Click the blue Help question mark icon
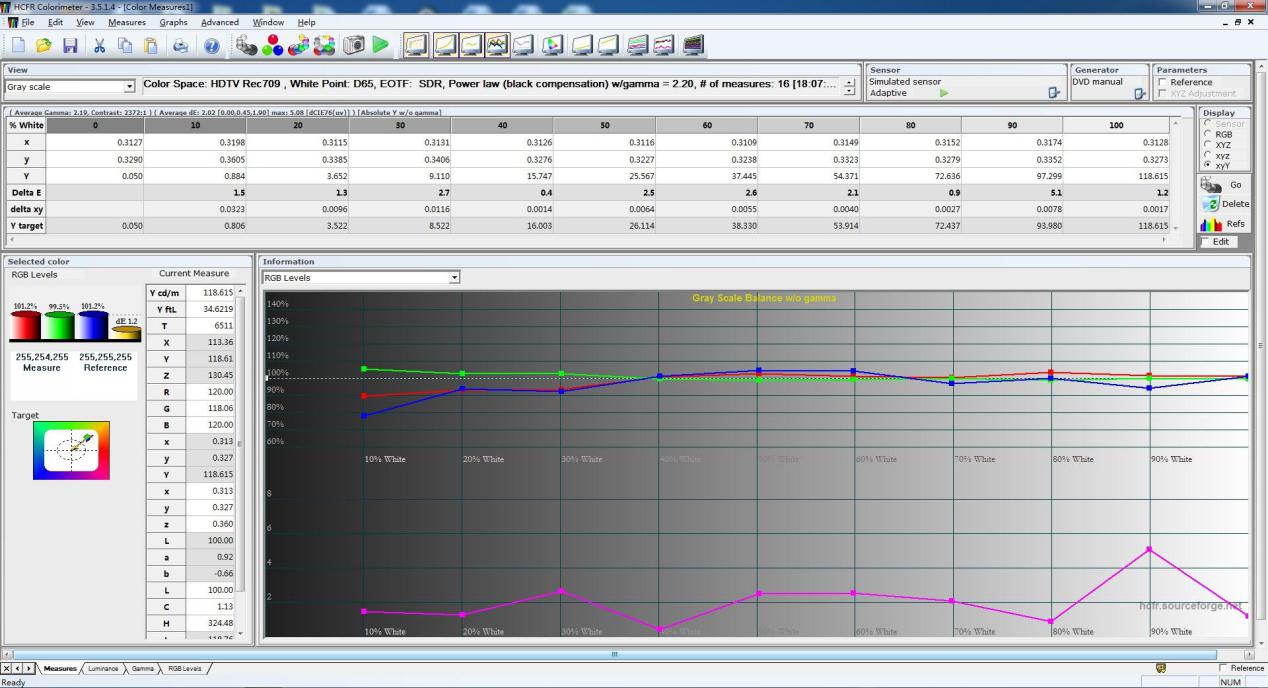1268x688 pixels. pos(211,45)
